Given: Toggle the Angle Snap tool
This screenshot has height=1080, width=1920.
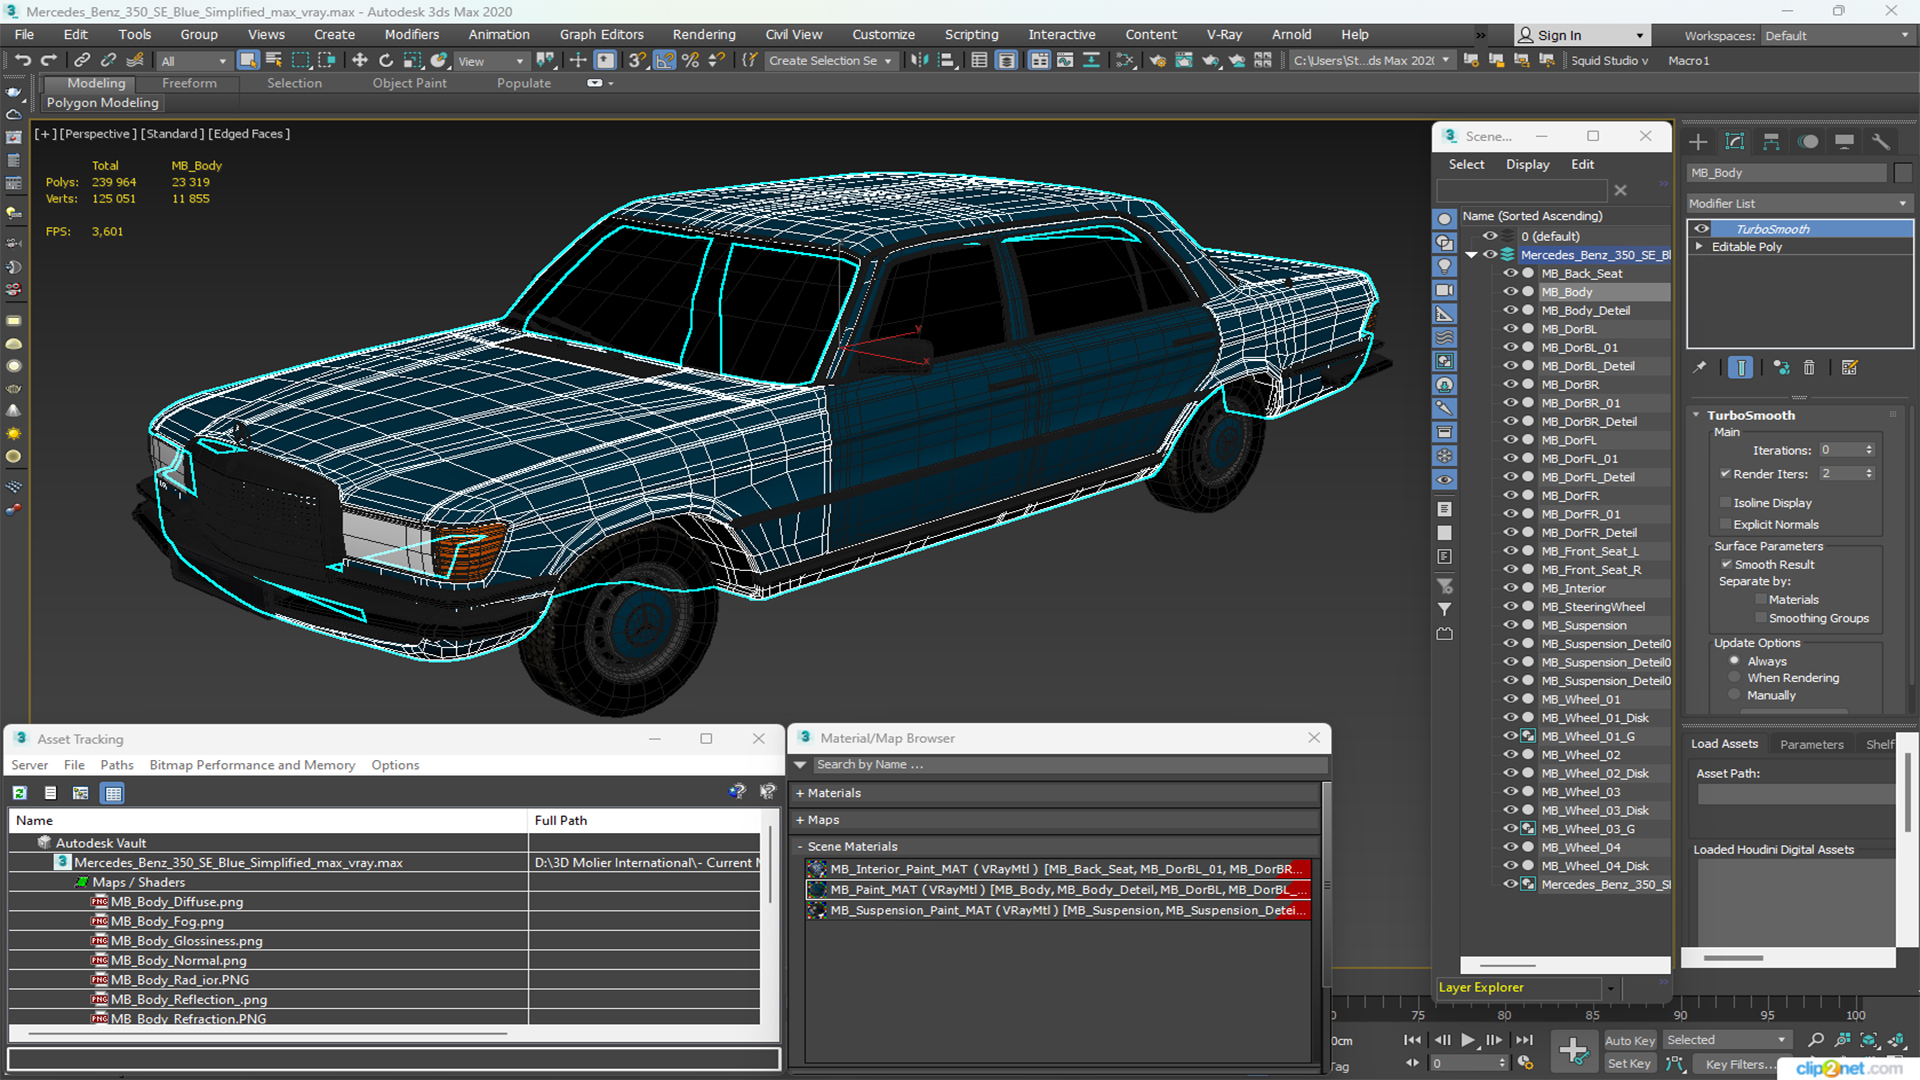Looking at the screenshot, I should (x=664, y=61).
